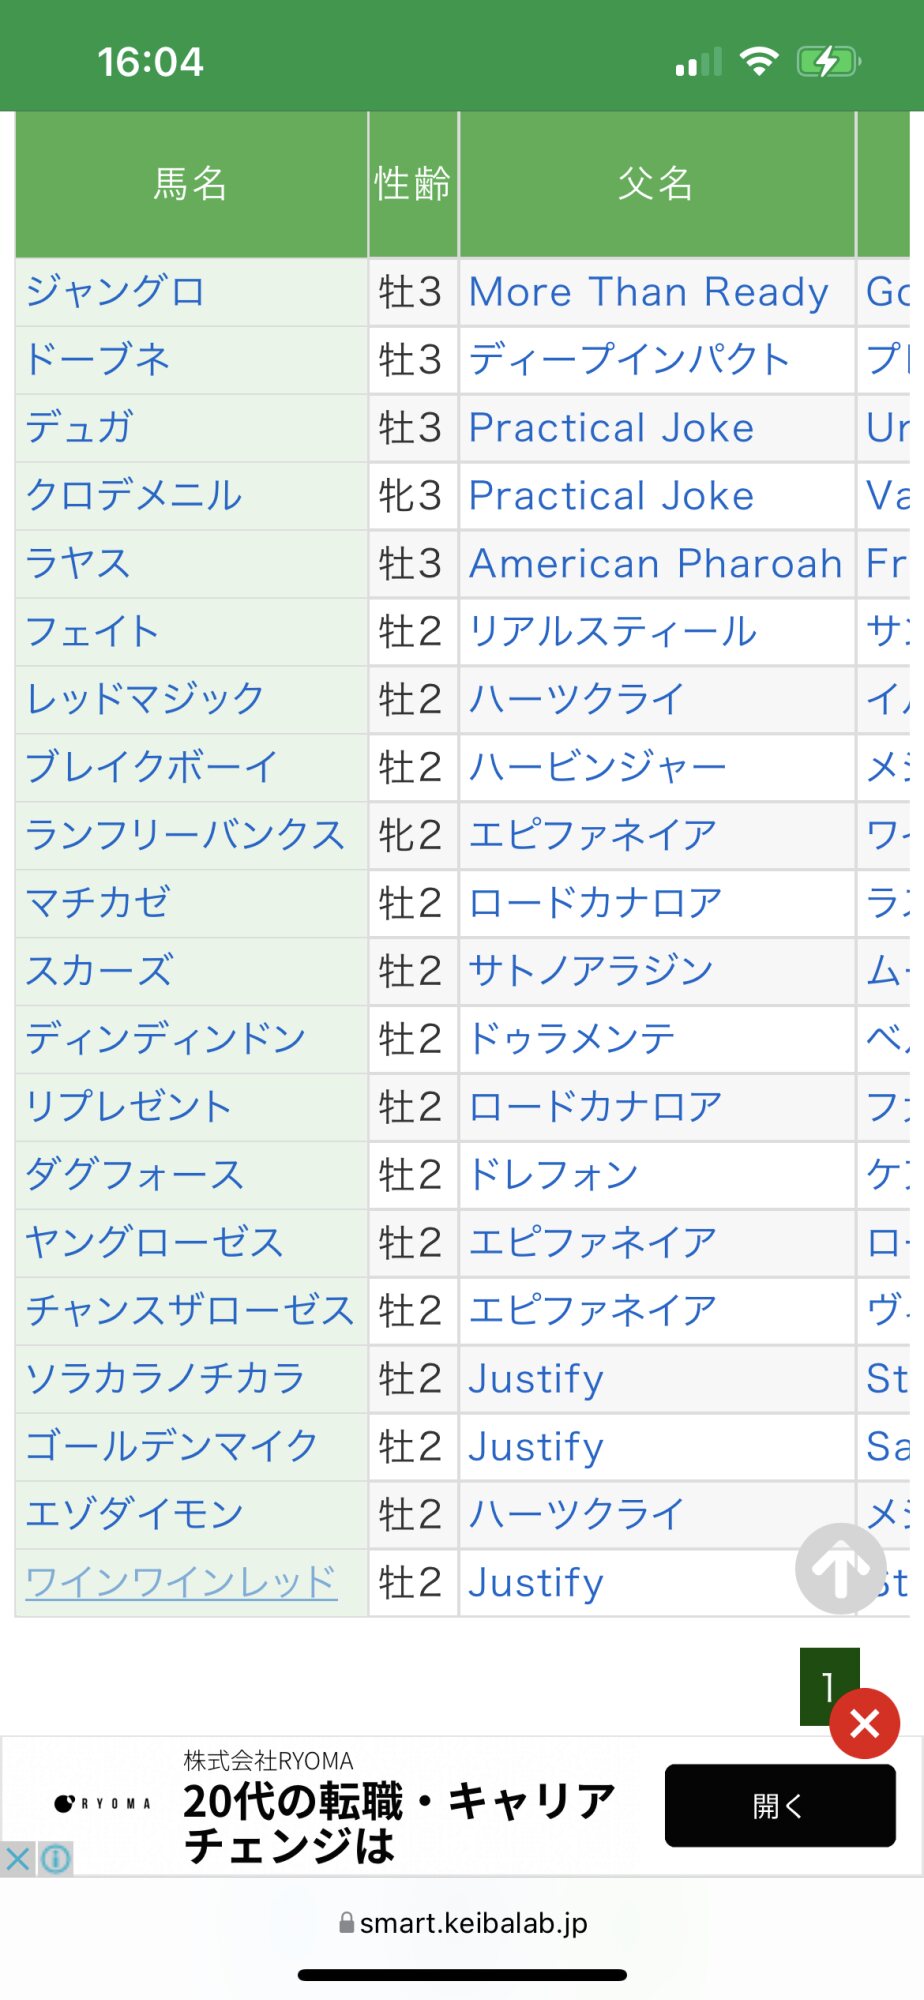The width and height of the screenshot is (924, 2000).
Task: Tap the battery charging status icon
Action: (827, 62)
